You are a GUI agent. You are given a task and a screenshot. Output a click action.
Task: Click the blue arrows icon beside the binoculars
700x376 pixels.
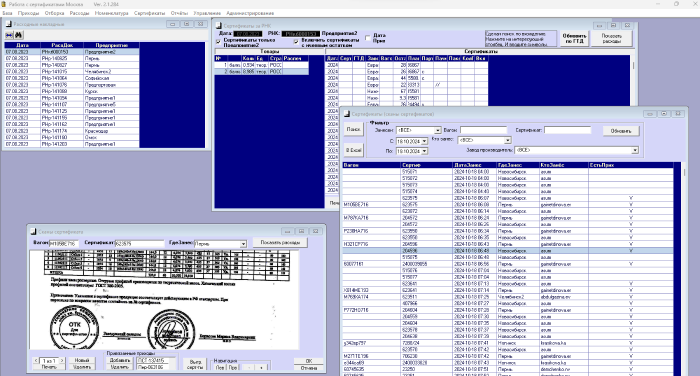point(9,35)
